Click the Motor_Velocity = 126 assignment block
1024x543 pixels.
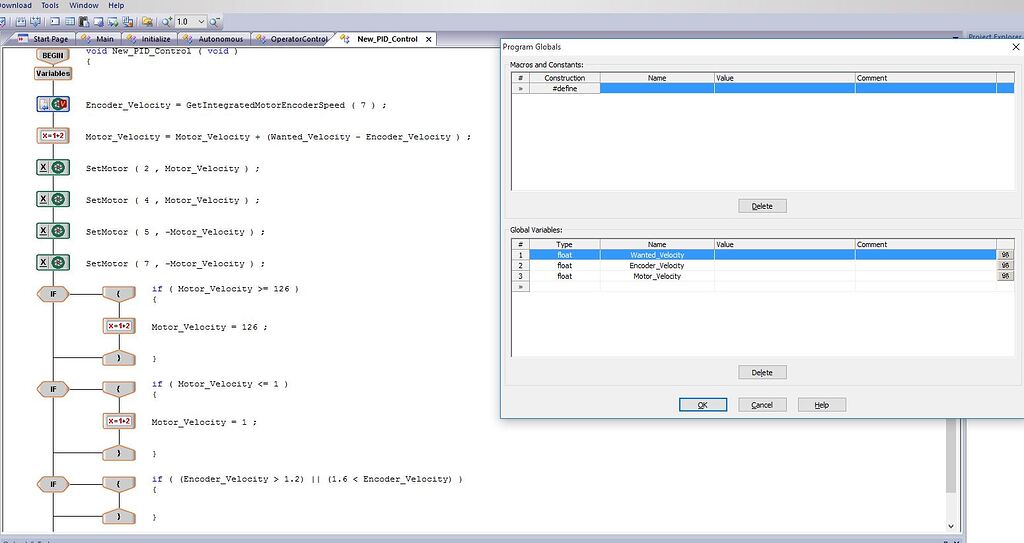point(119,326)
